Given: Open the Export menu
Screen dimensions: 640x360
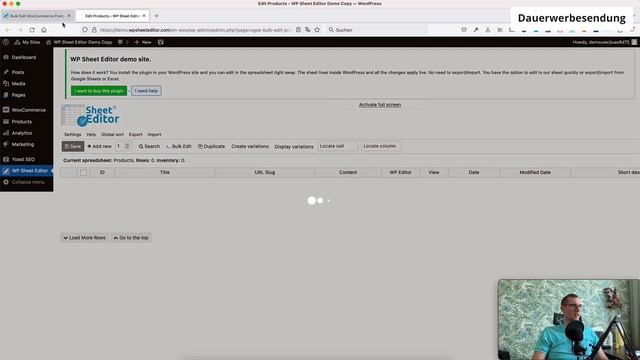Looking at the screenshot, I should click(136, 134).
